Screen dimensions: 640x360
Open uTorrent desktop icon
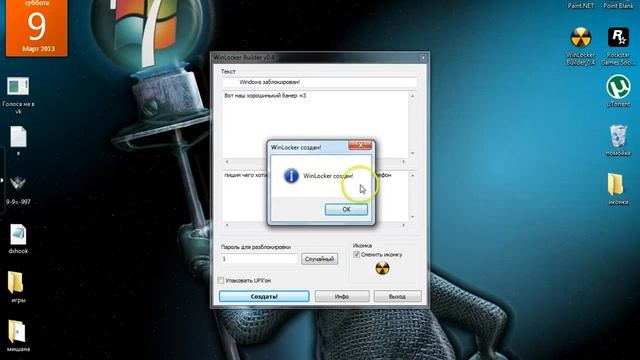[x=618, y=91]
